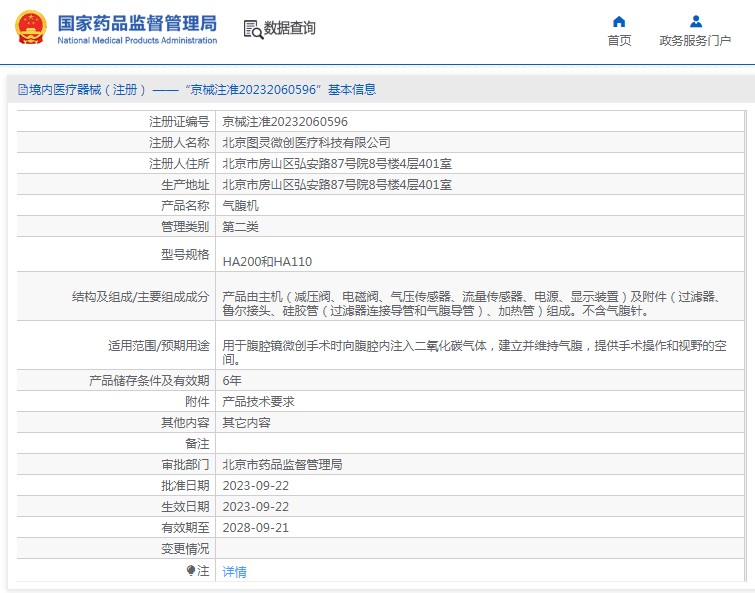Click the 首页 text link
Screen dimensions: 755x593
(619, 40)
